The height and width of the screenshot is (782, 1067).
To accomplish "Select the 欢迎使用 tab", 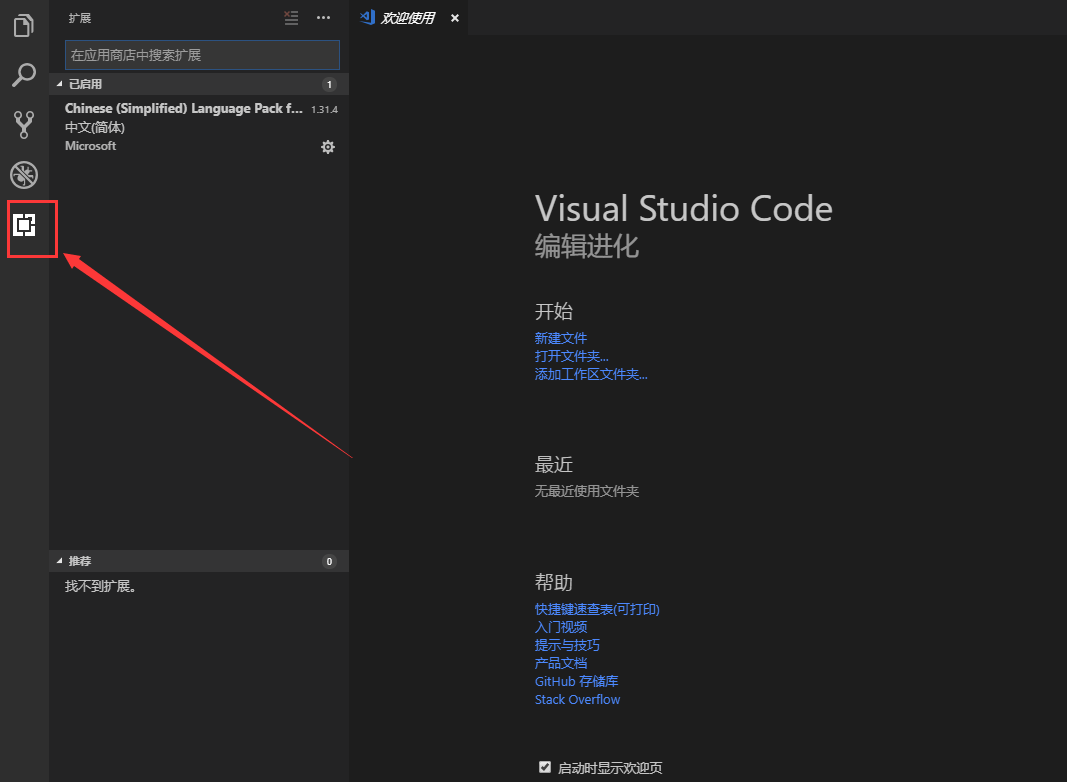I will tap(408, 18).
